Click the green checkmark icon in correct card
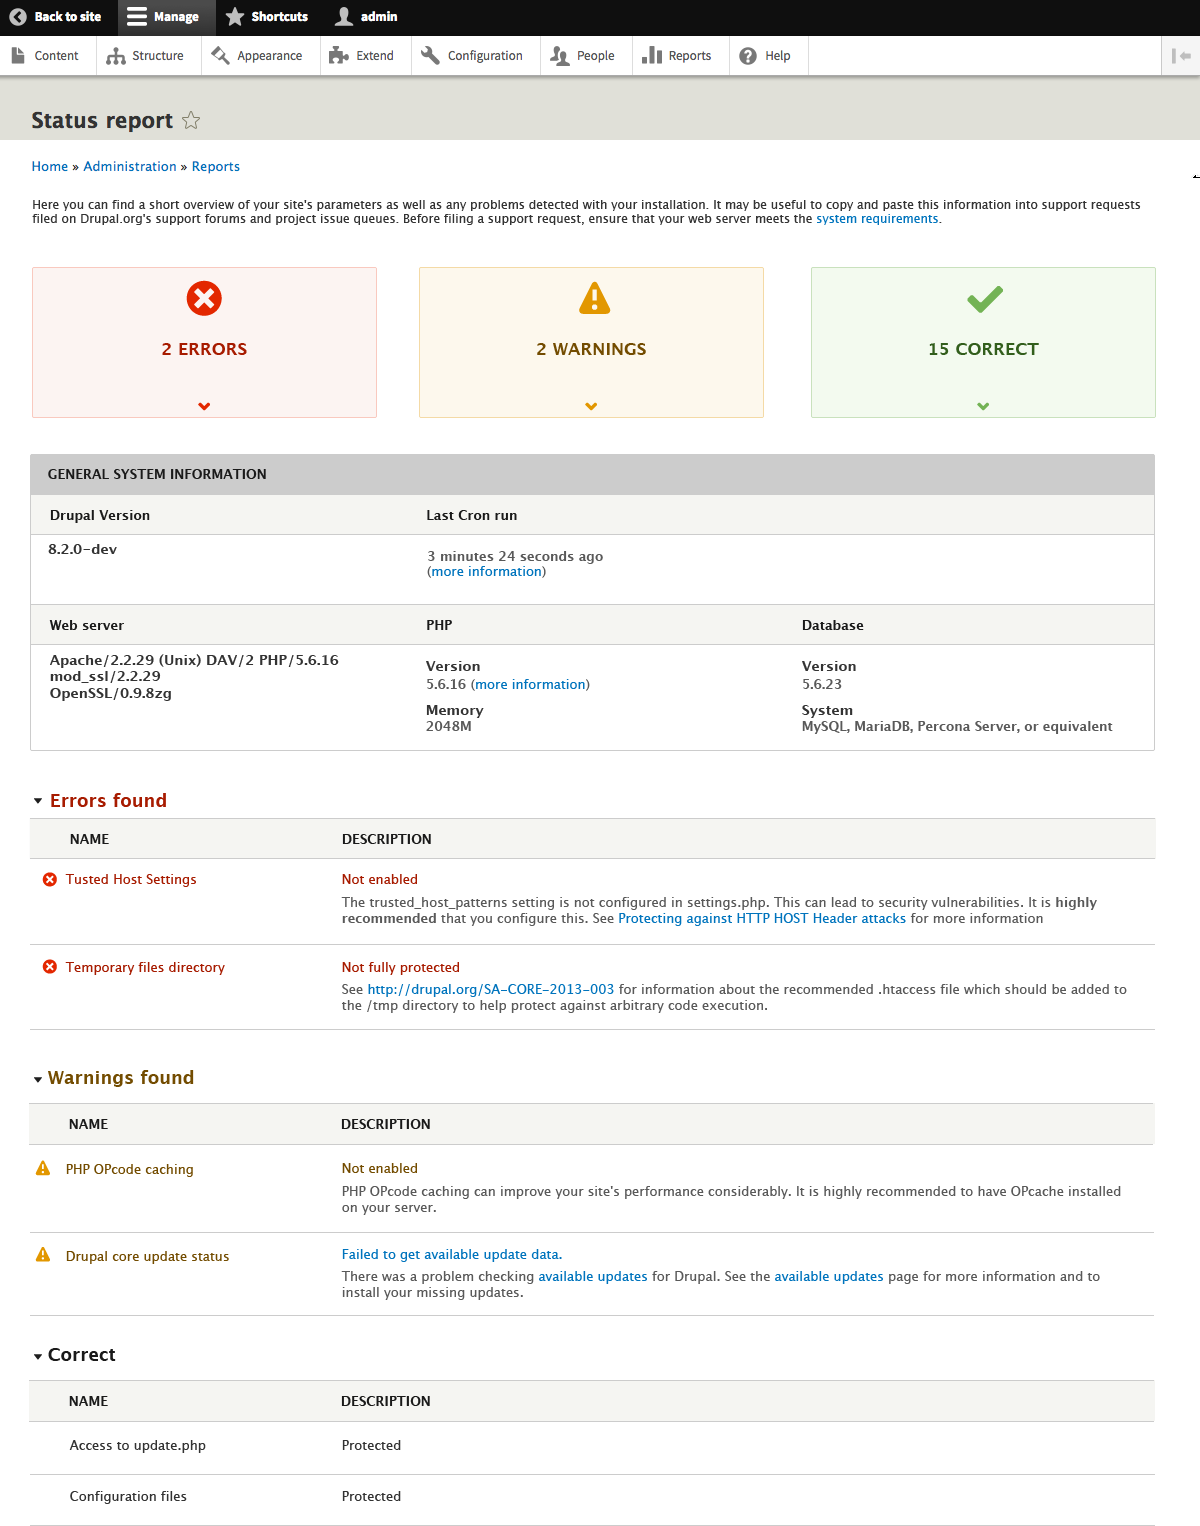The width and height of the screenshot is (1200, 1526). [985, 298]
